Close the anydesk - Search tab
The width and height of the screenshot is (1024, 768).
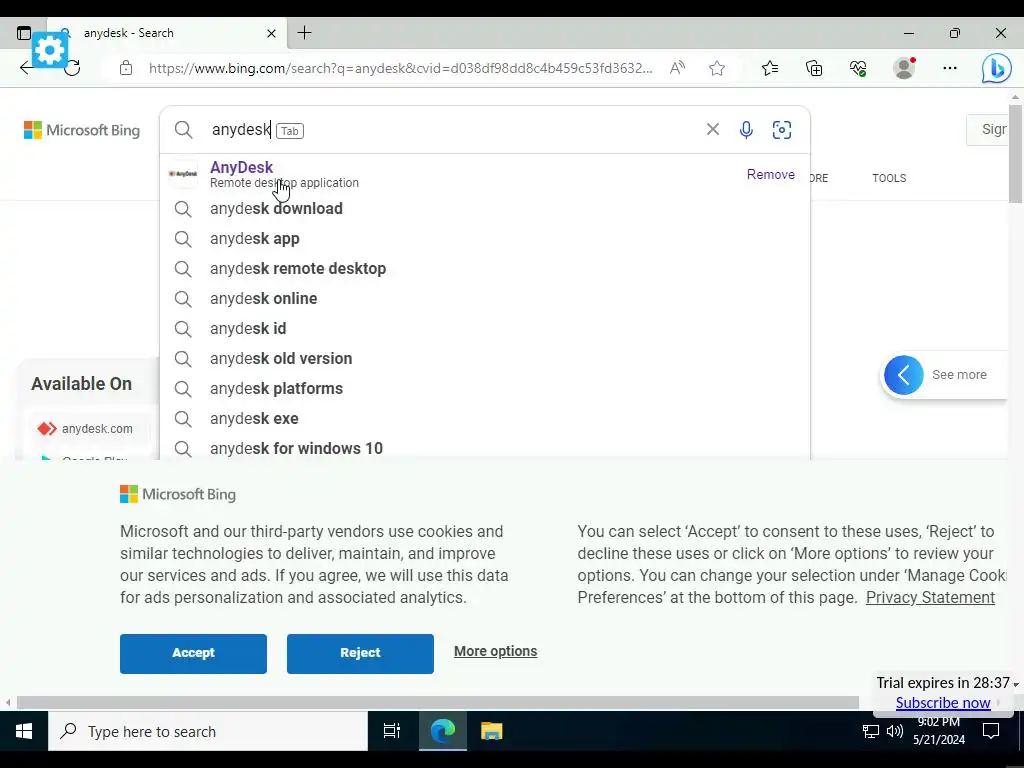(272, 33)
